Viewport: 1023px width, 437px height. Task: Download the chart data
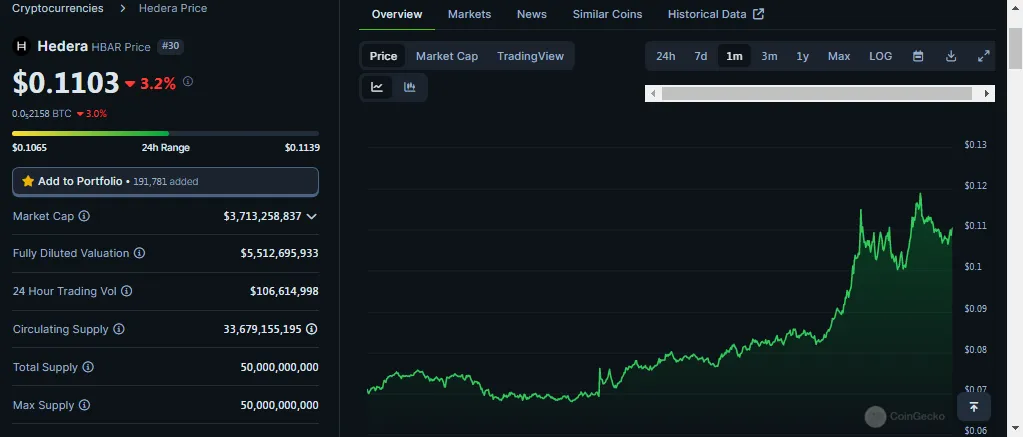[x=951, y=56]
